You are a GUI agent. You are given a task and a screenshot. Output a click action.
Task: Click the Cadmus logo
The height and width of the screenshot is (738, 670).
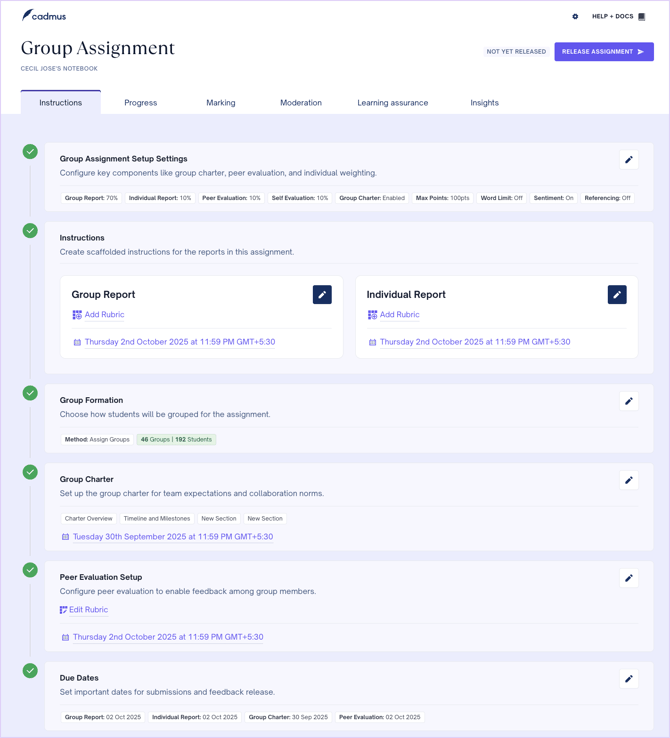pyautogui.click(x=44, y=16)
